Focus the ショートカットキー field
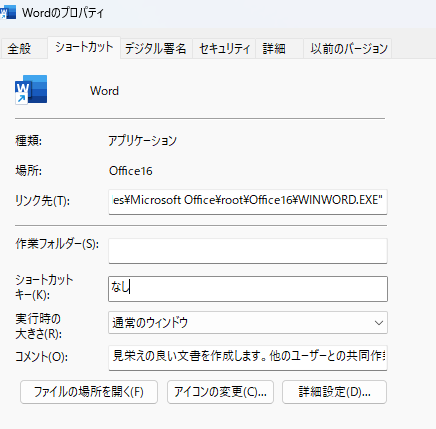Viewport: 436px width, 429px height. (x=248, y=289)
